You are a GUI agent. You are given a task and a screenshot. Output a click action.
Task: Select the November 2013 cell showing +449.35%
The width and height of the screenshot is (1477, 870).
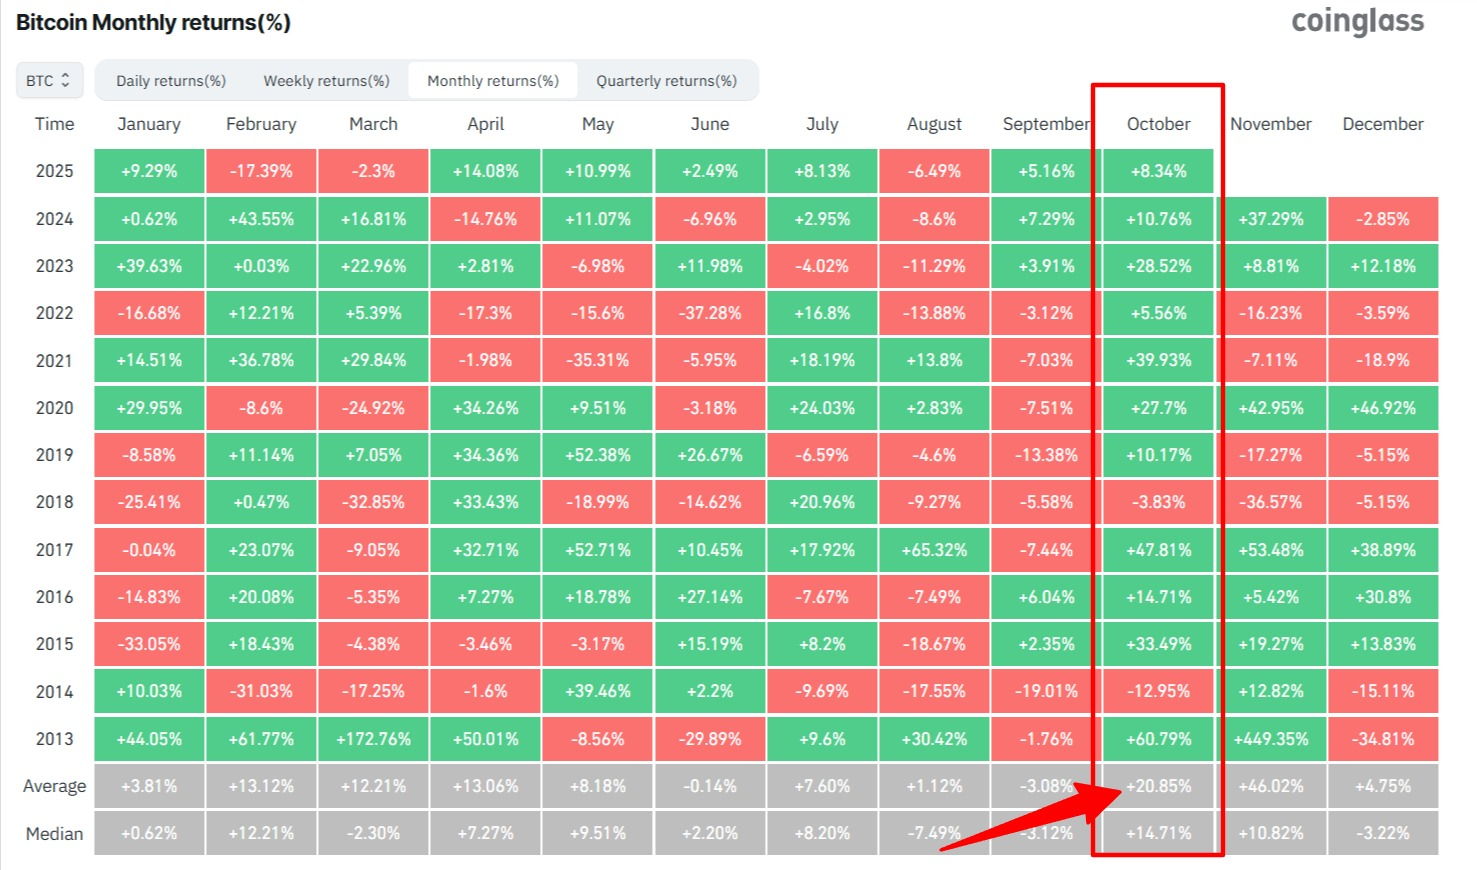1271,739
